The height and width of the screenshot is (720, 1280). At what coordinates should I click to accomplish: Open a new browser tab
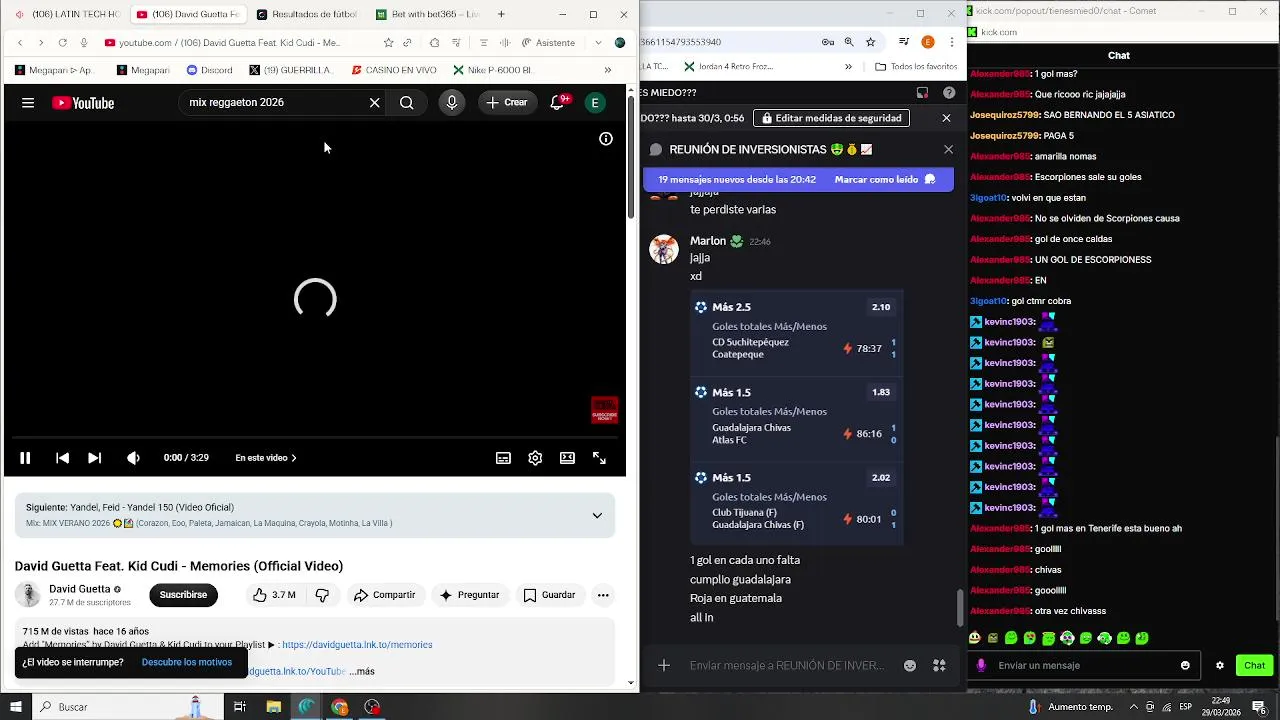(x=501, y=14)
